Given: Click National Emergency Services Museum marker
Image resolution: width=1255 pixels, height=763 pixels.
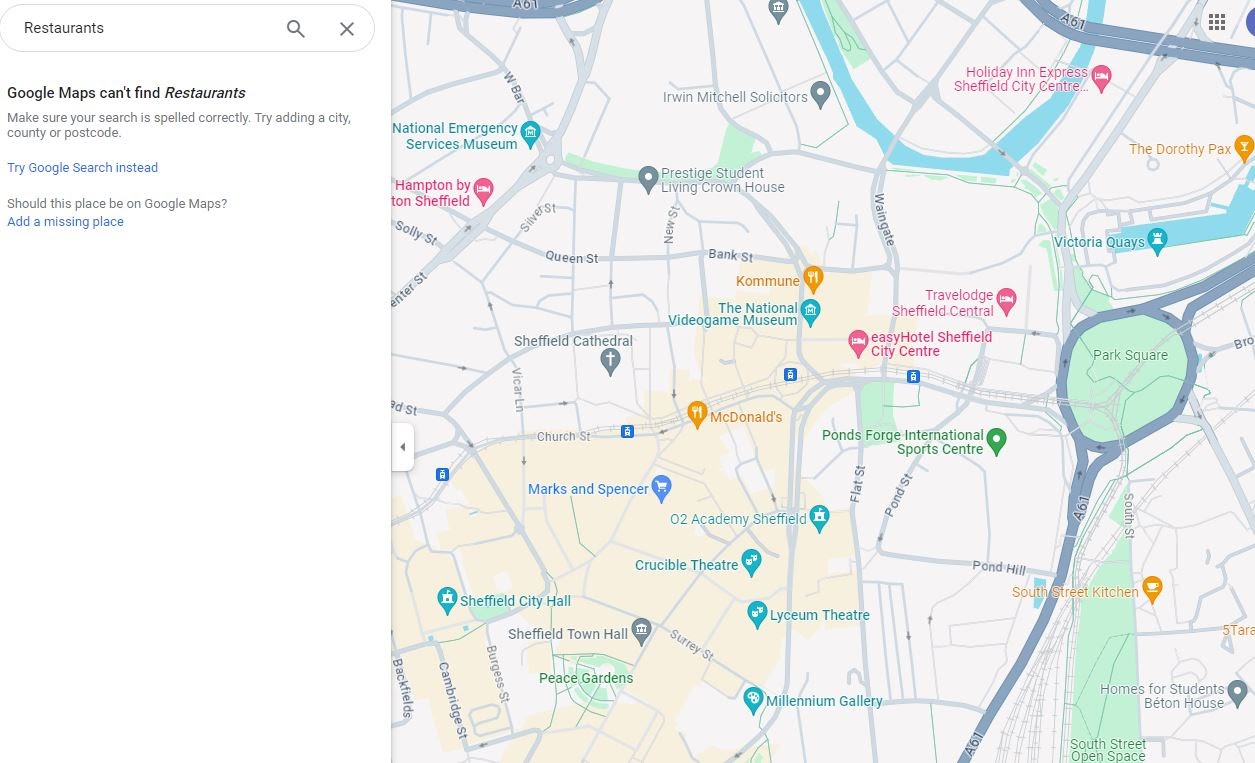Looking at the screenshot, I should (x=531, y=133).
